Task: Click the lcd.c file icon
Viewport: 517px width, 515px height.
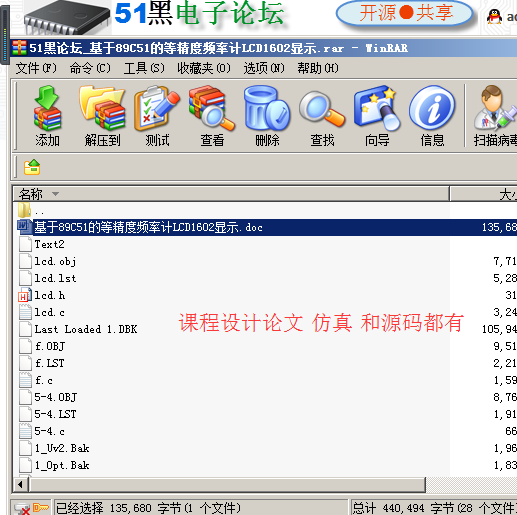Action: [25, 312]
